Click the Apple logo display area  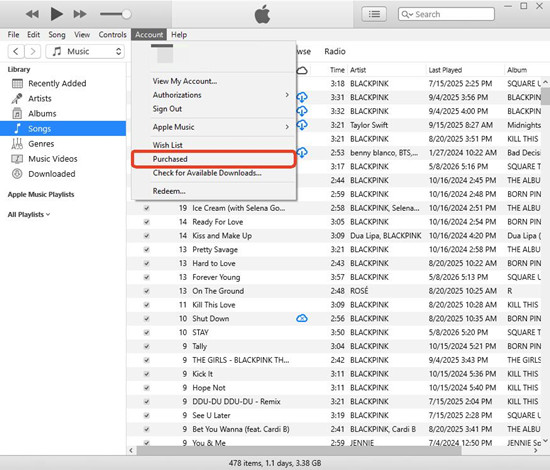[x=262, y=14]
